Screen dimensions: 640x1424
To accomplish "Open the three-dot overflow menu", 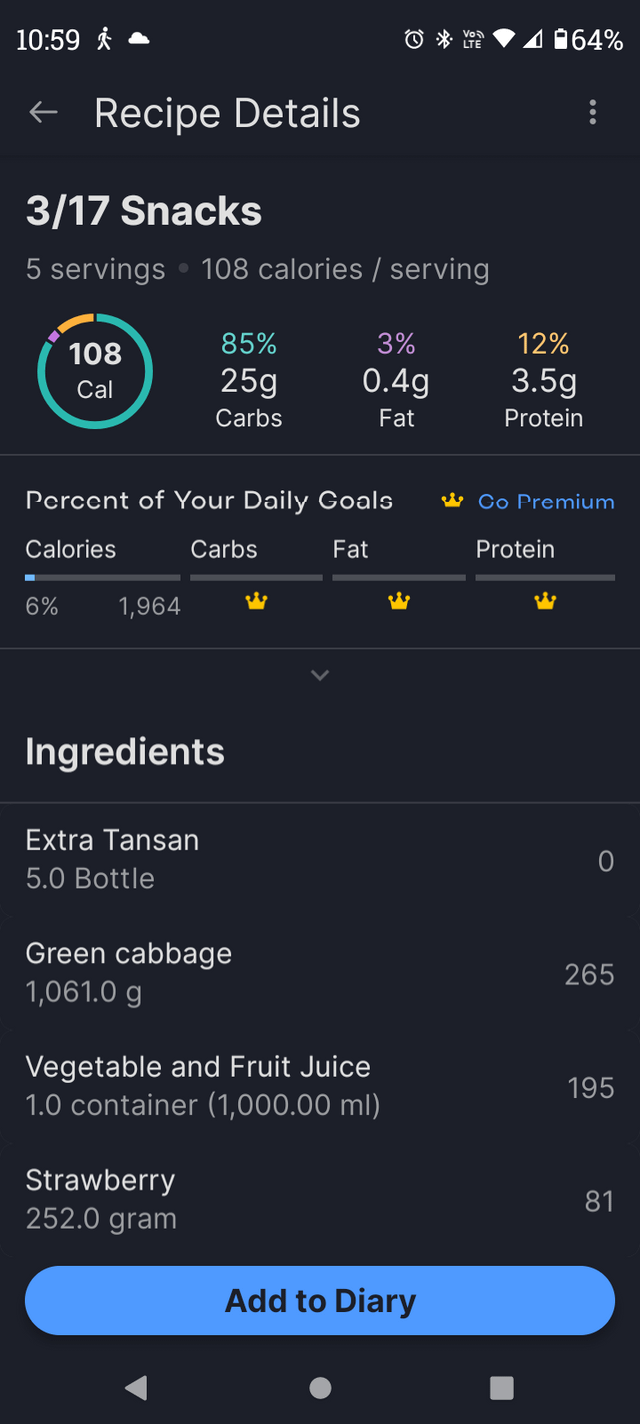I will coord(593,113).
